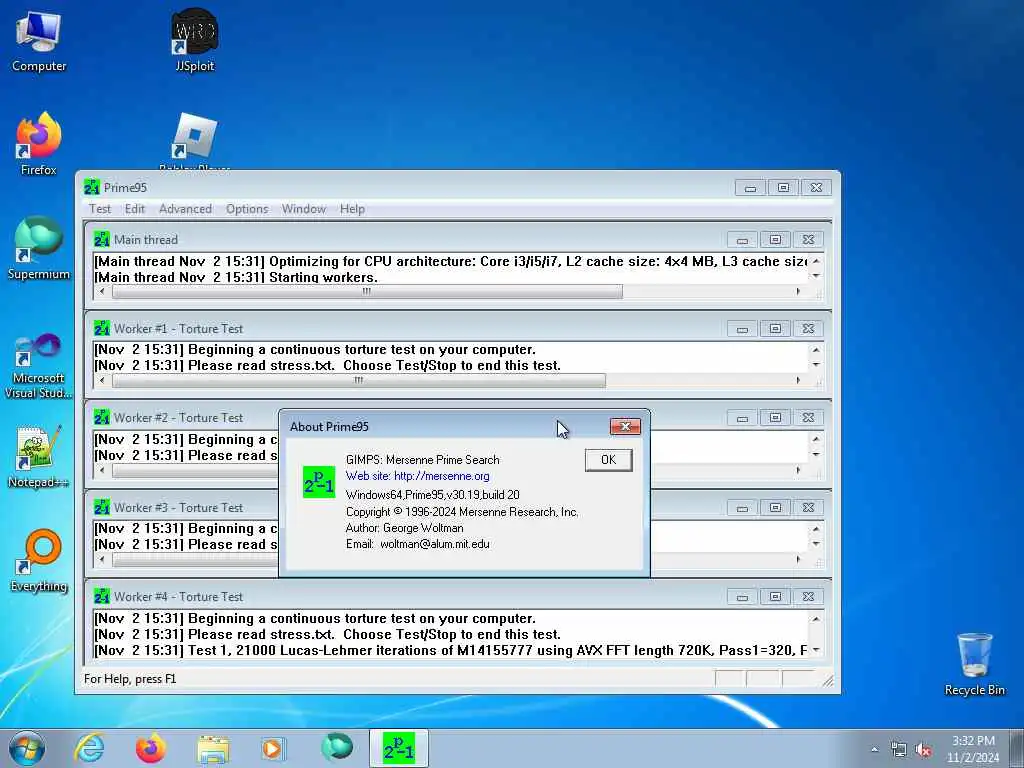
Task: Click the green 2^P-1 logo in About dialog
Action: [x=319, y=482]
